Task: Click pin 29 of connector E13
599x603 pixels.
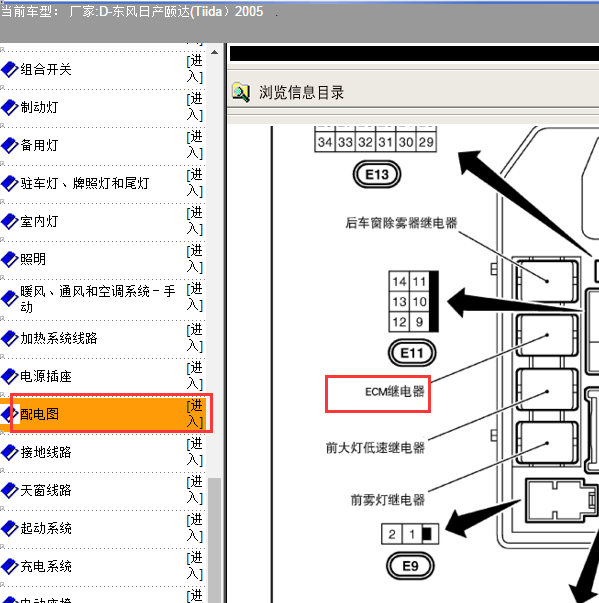Action: [426, 142]
